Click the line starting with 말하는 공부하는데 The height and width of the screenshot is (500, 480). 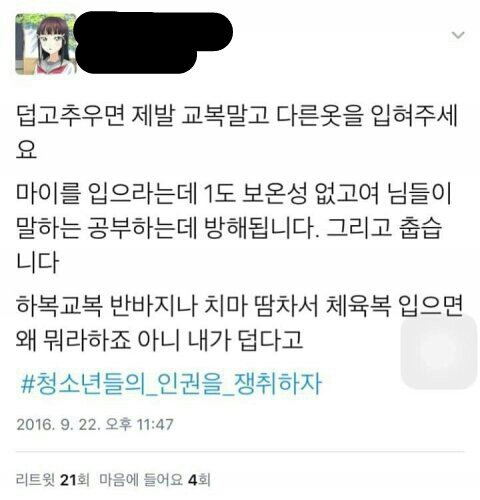229,228
